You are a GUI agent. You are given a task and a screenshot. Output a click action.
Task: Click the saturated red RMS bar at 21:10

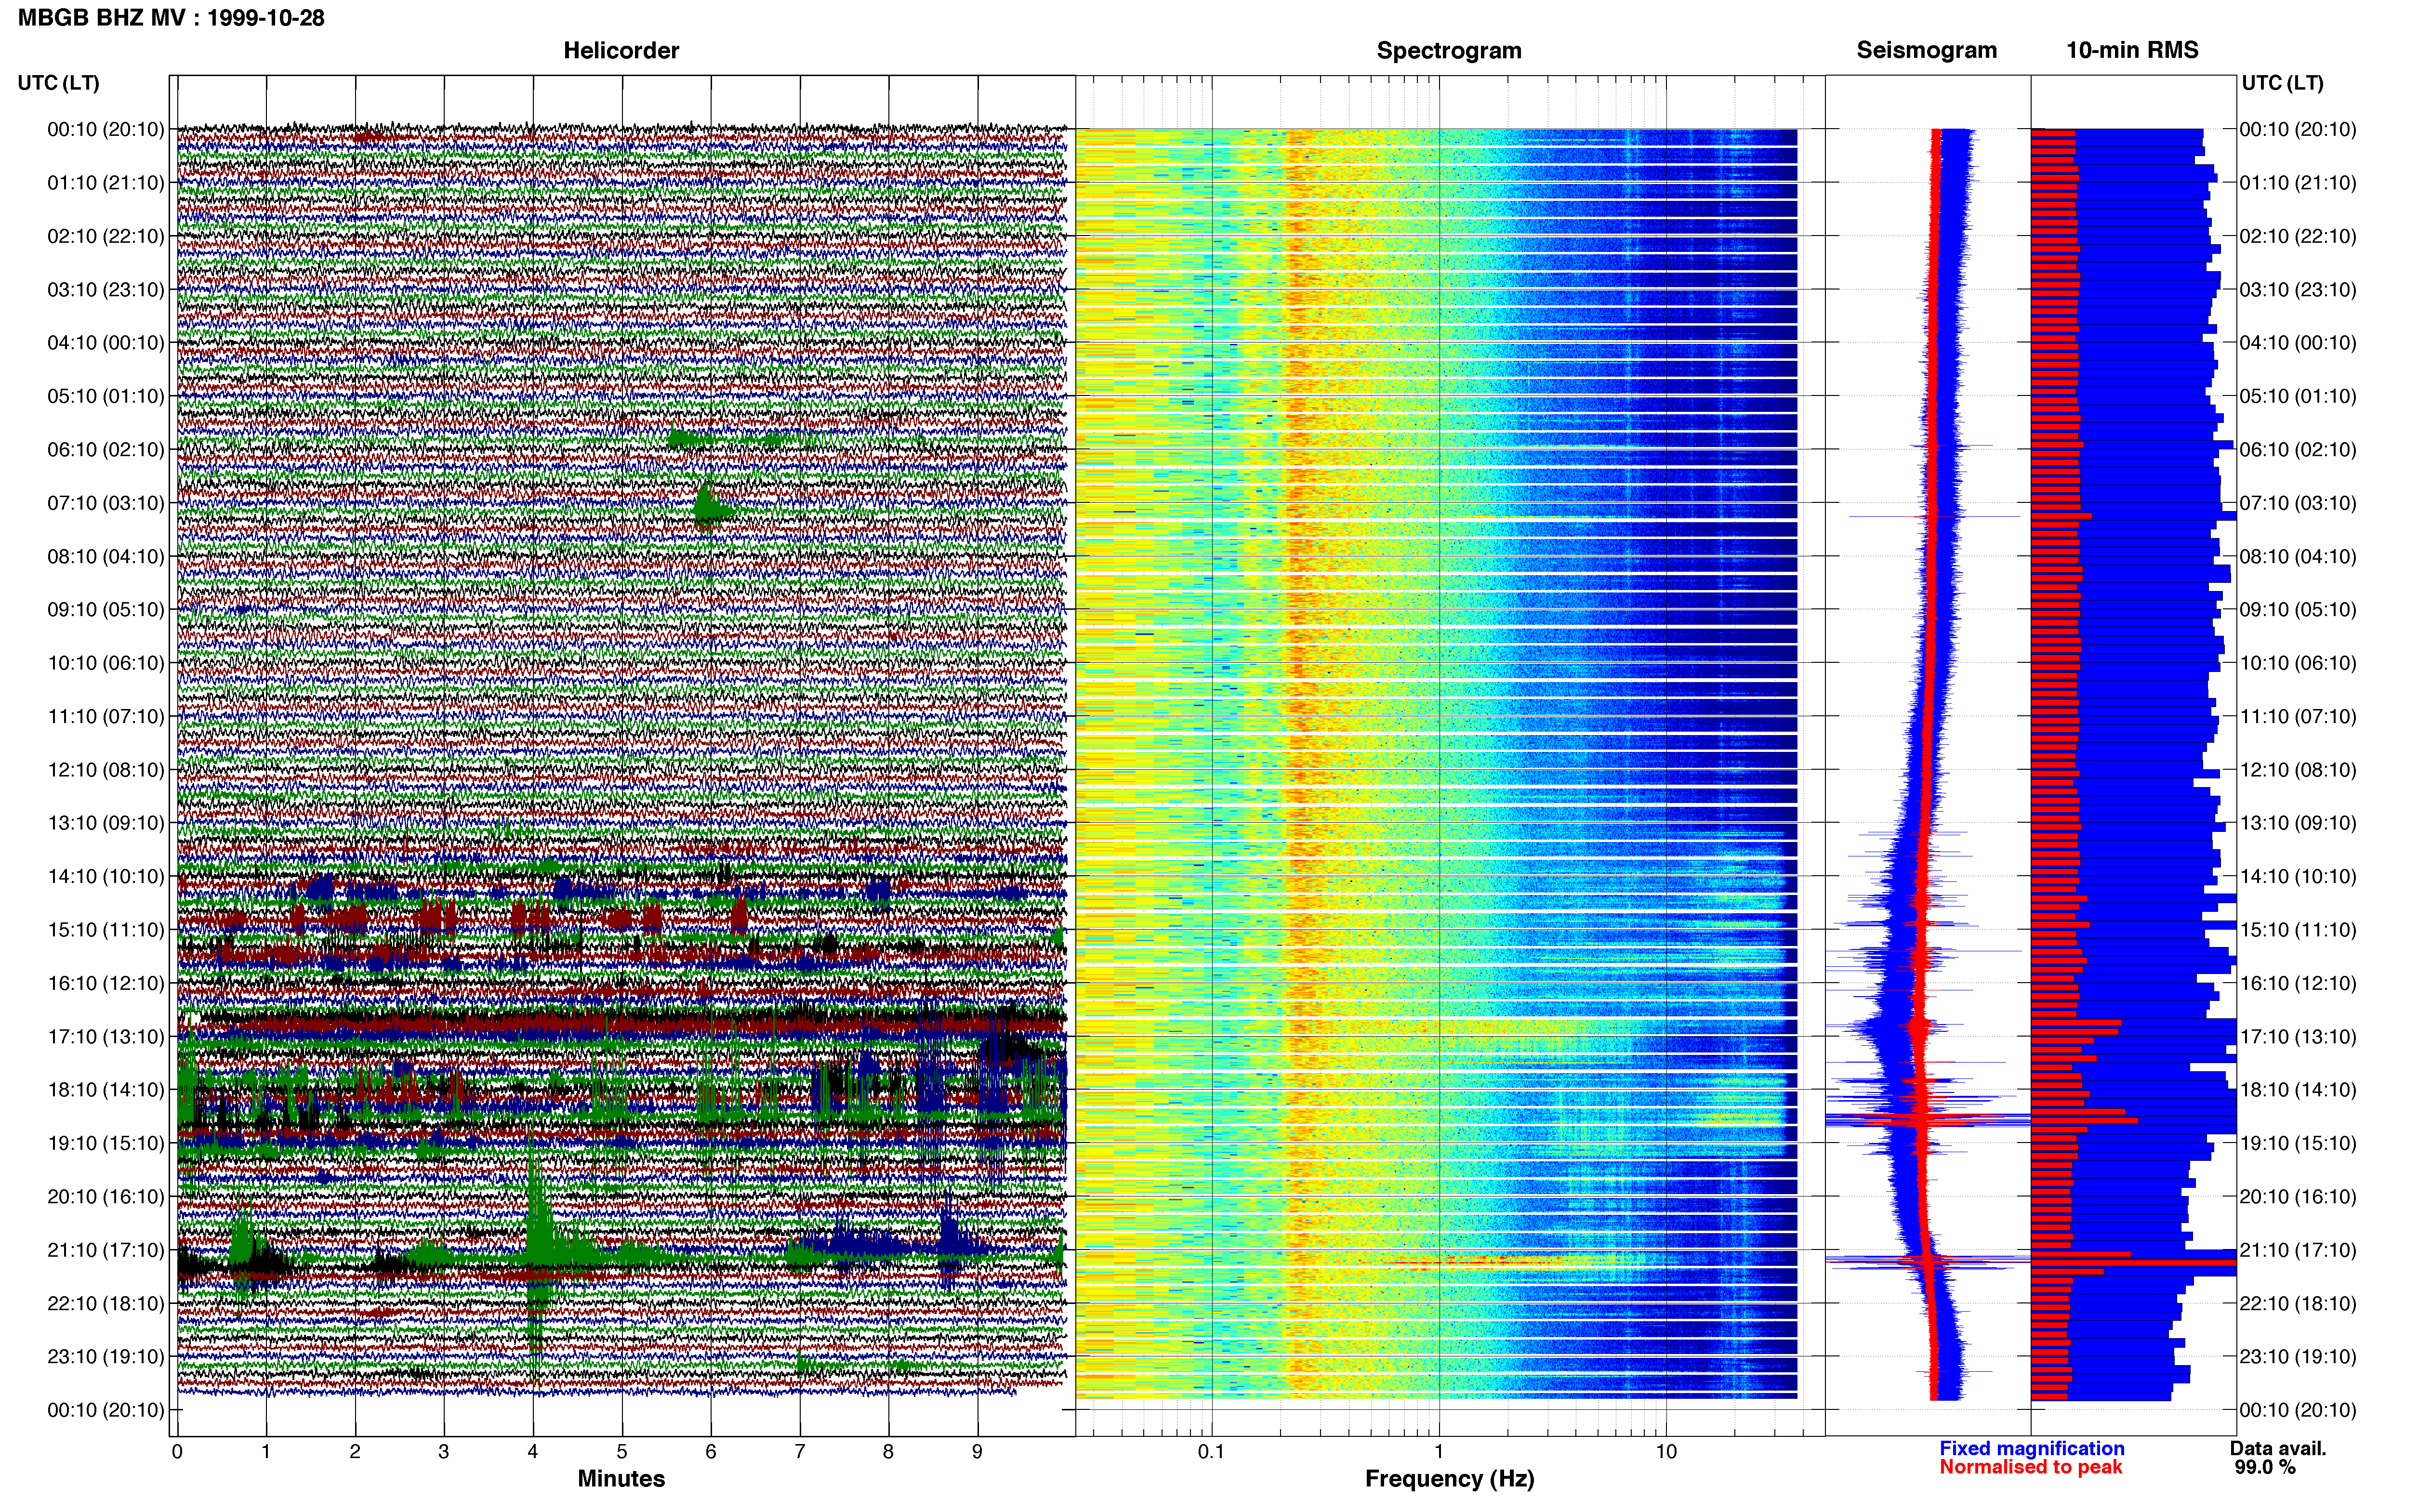point(2134,1263)
